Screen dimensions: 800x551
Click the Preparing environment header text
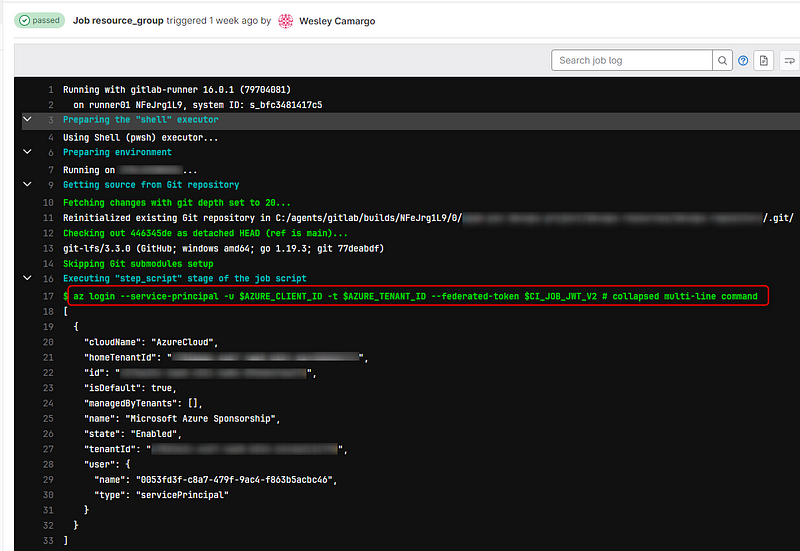pyautogui.click(x=117, y=152)
